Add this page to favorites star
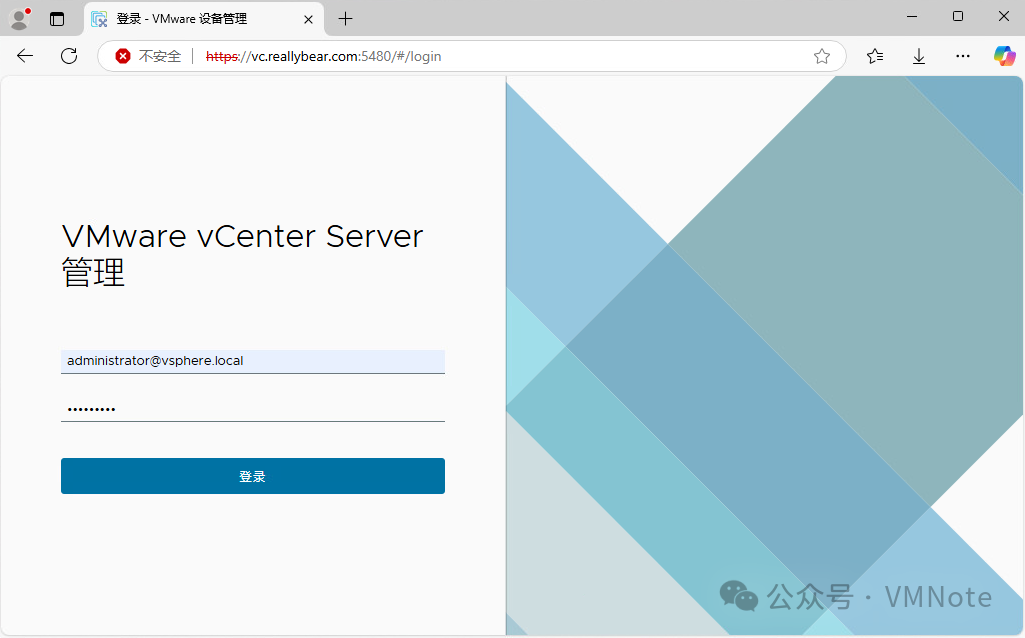 (822, 56)
